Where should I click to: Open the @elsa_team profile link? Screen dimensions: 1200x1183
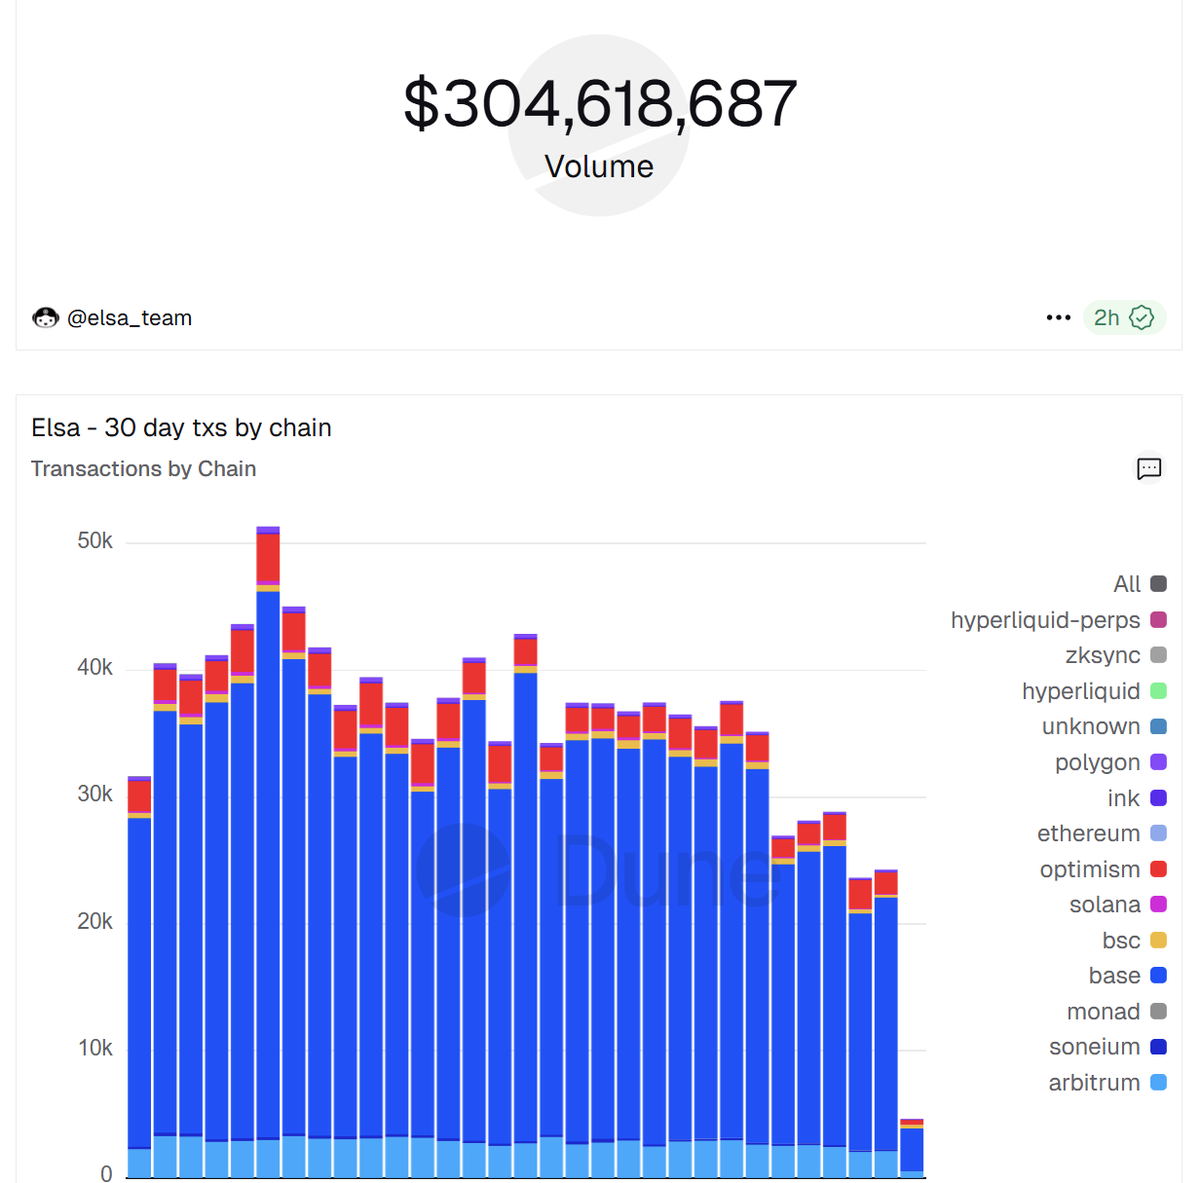pyautogui.click(x=129, y=318)
